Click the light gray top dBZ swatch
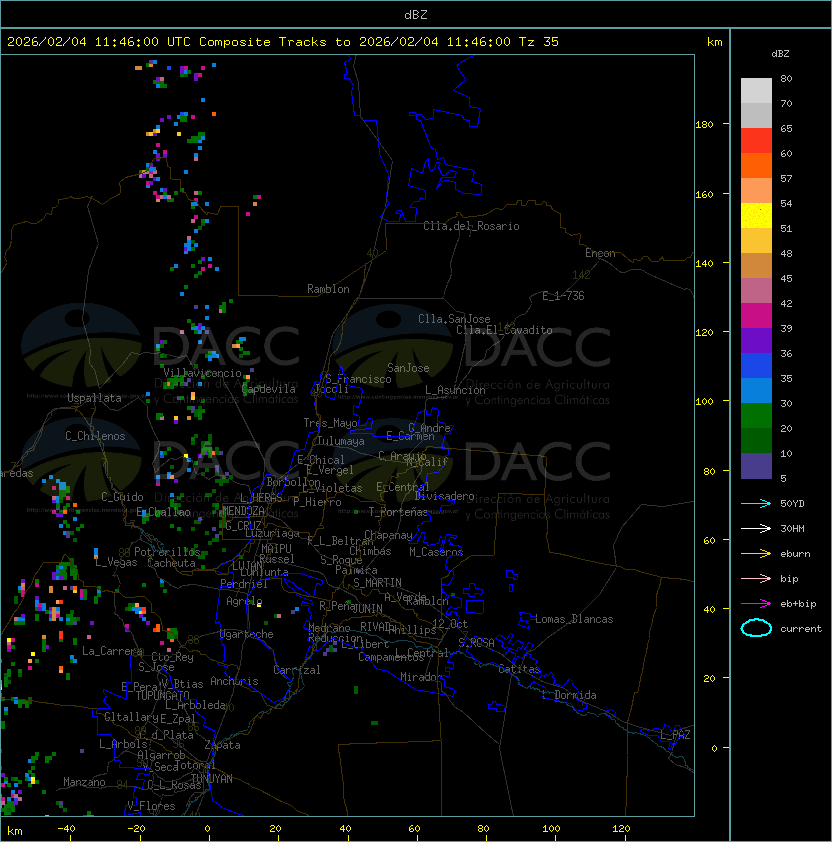The image size is (832, 842). pos(756,90)
